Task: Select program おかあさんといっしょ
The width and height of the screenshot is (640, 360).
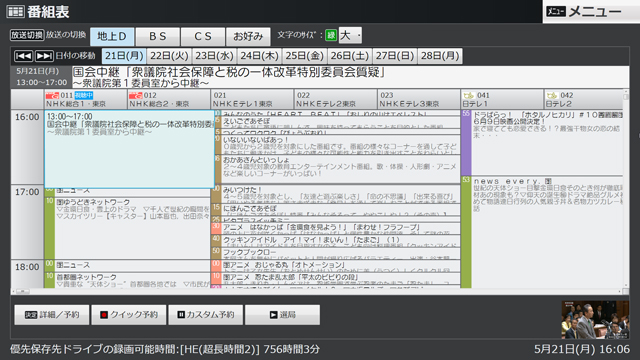Action: (x=337, y=169)
